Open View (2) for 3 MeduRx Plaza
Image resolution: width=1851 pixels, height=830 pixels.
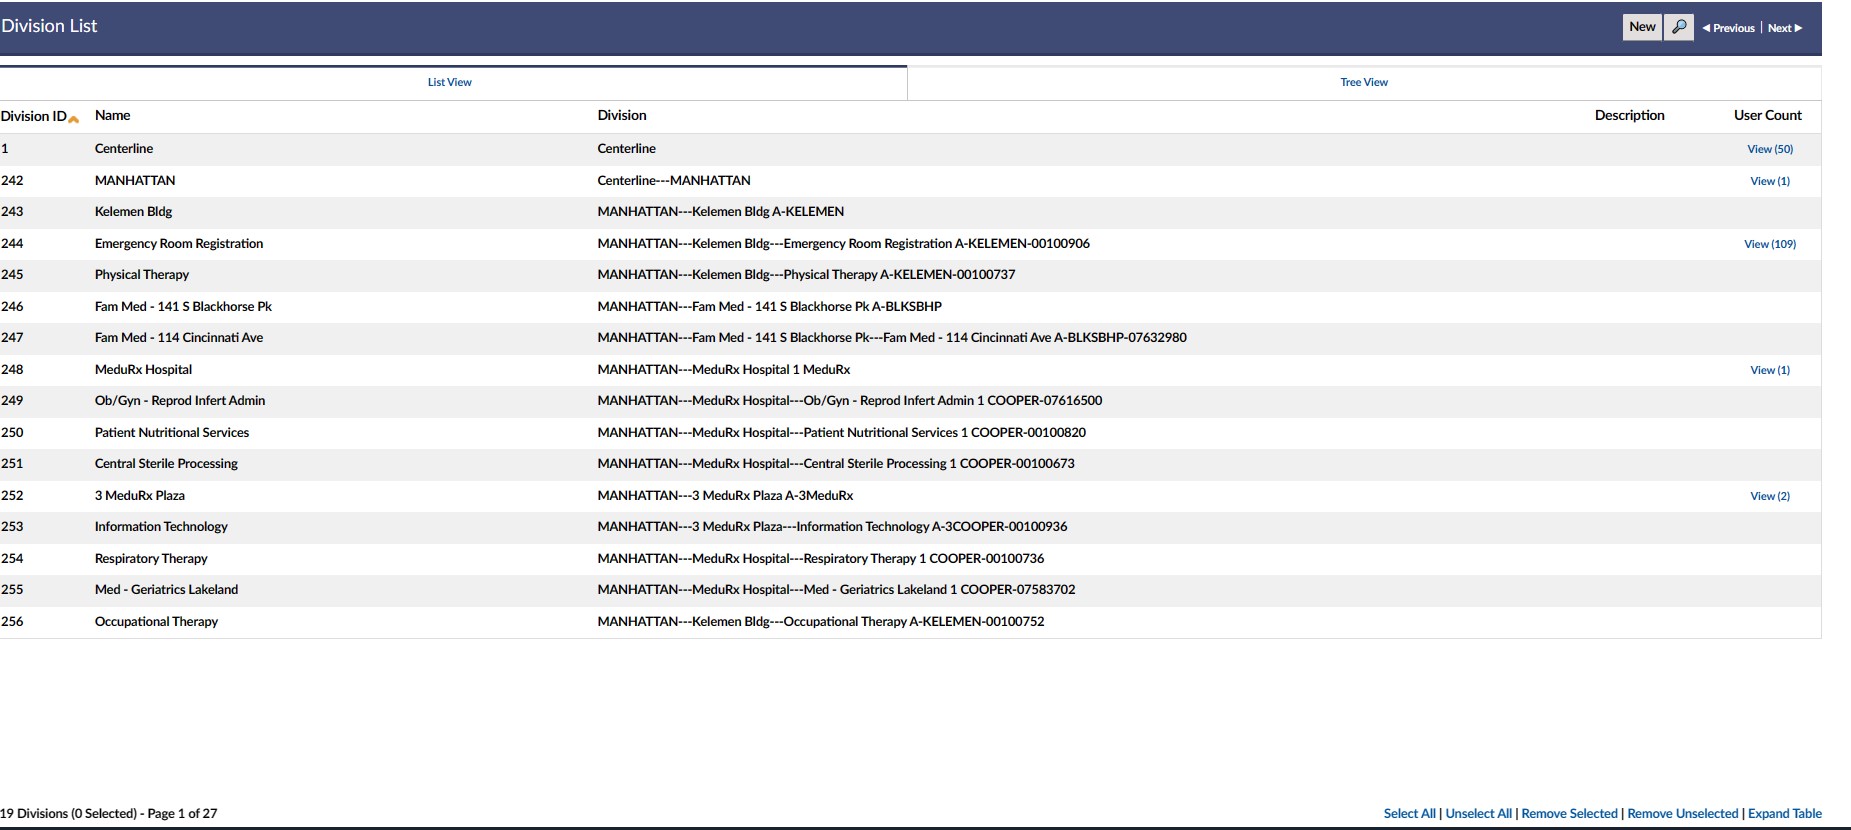pyautogui.click(x=1769, y=496)
